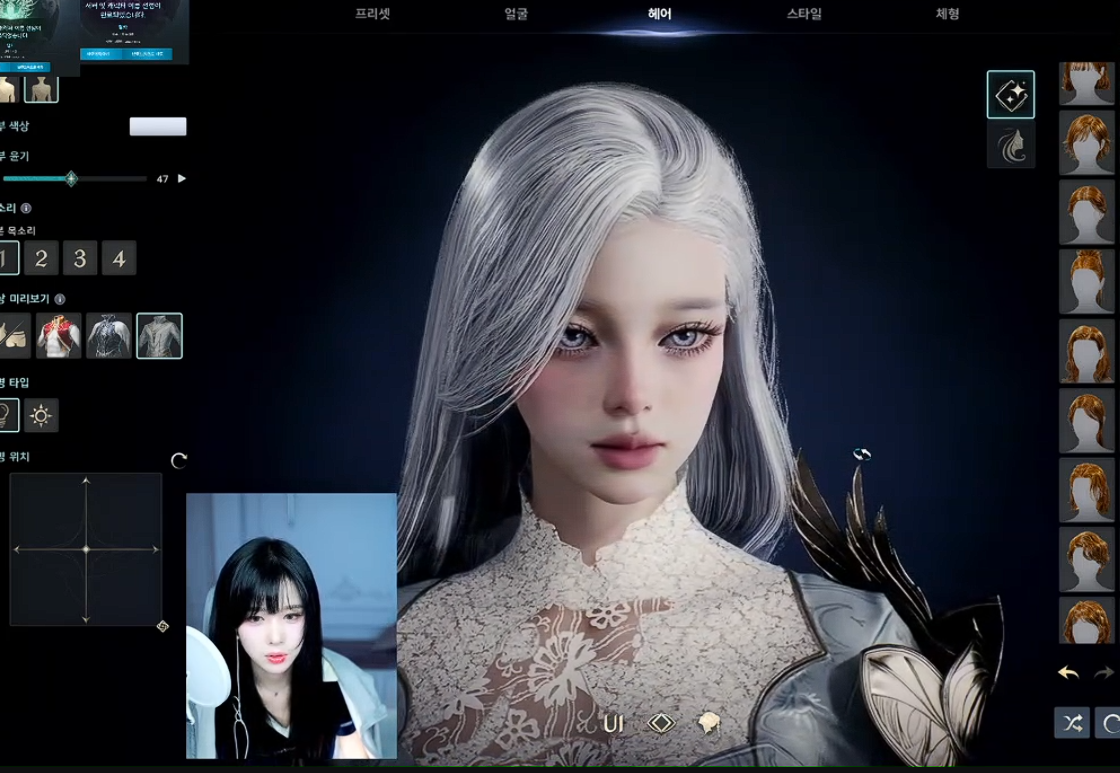The height and width of the screenshot is (773, 1120).
Task: Choose the ponytail updo hairstyle thumbnail
Action: (x=1086, y=282)
